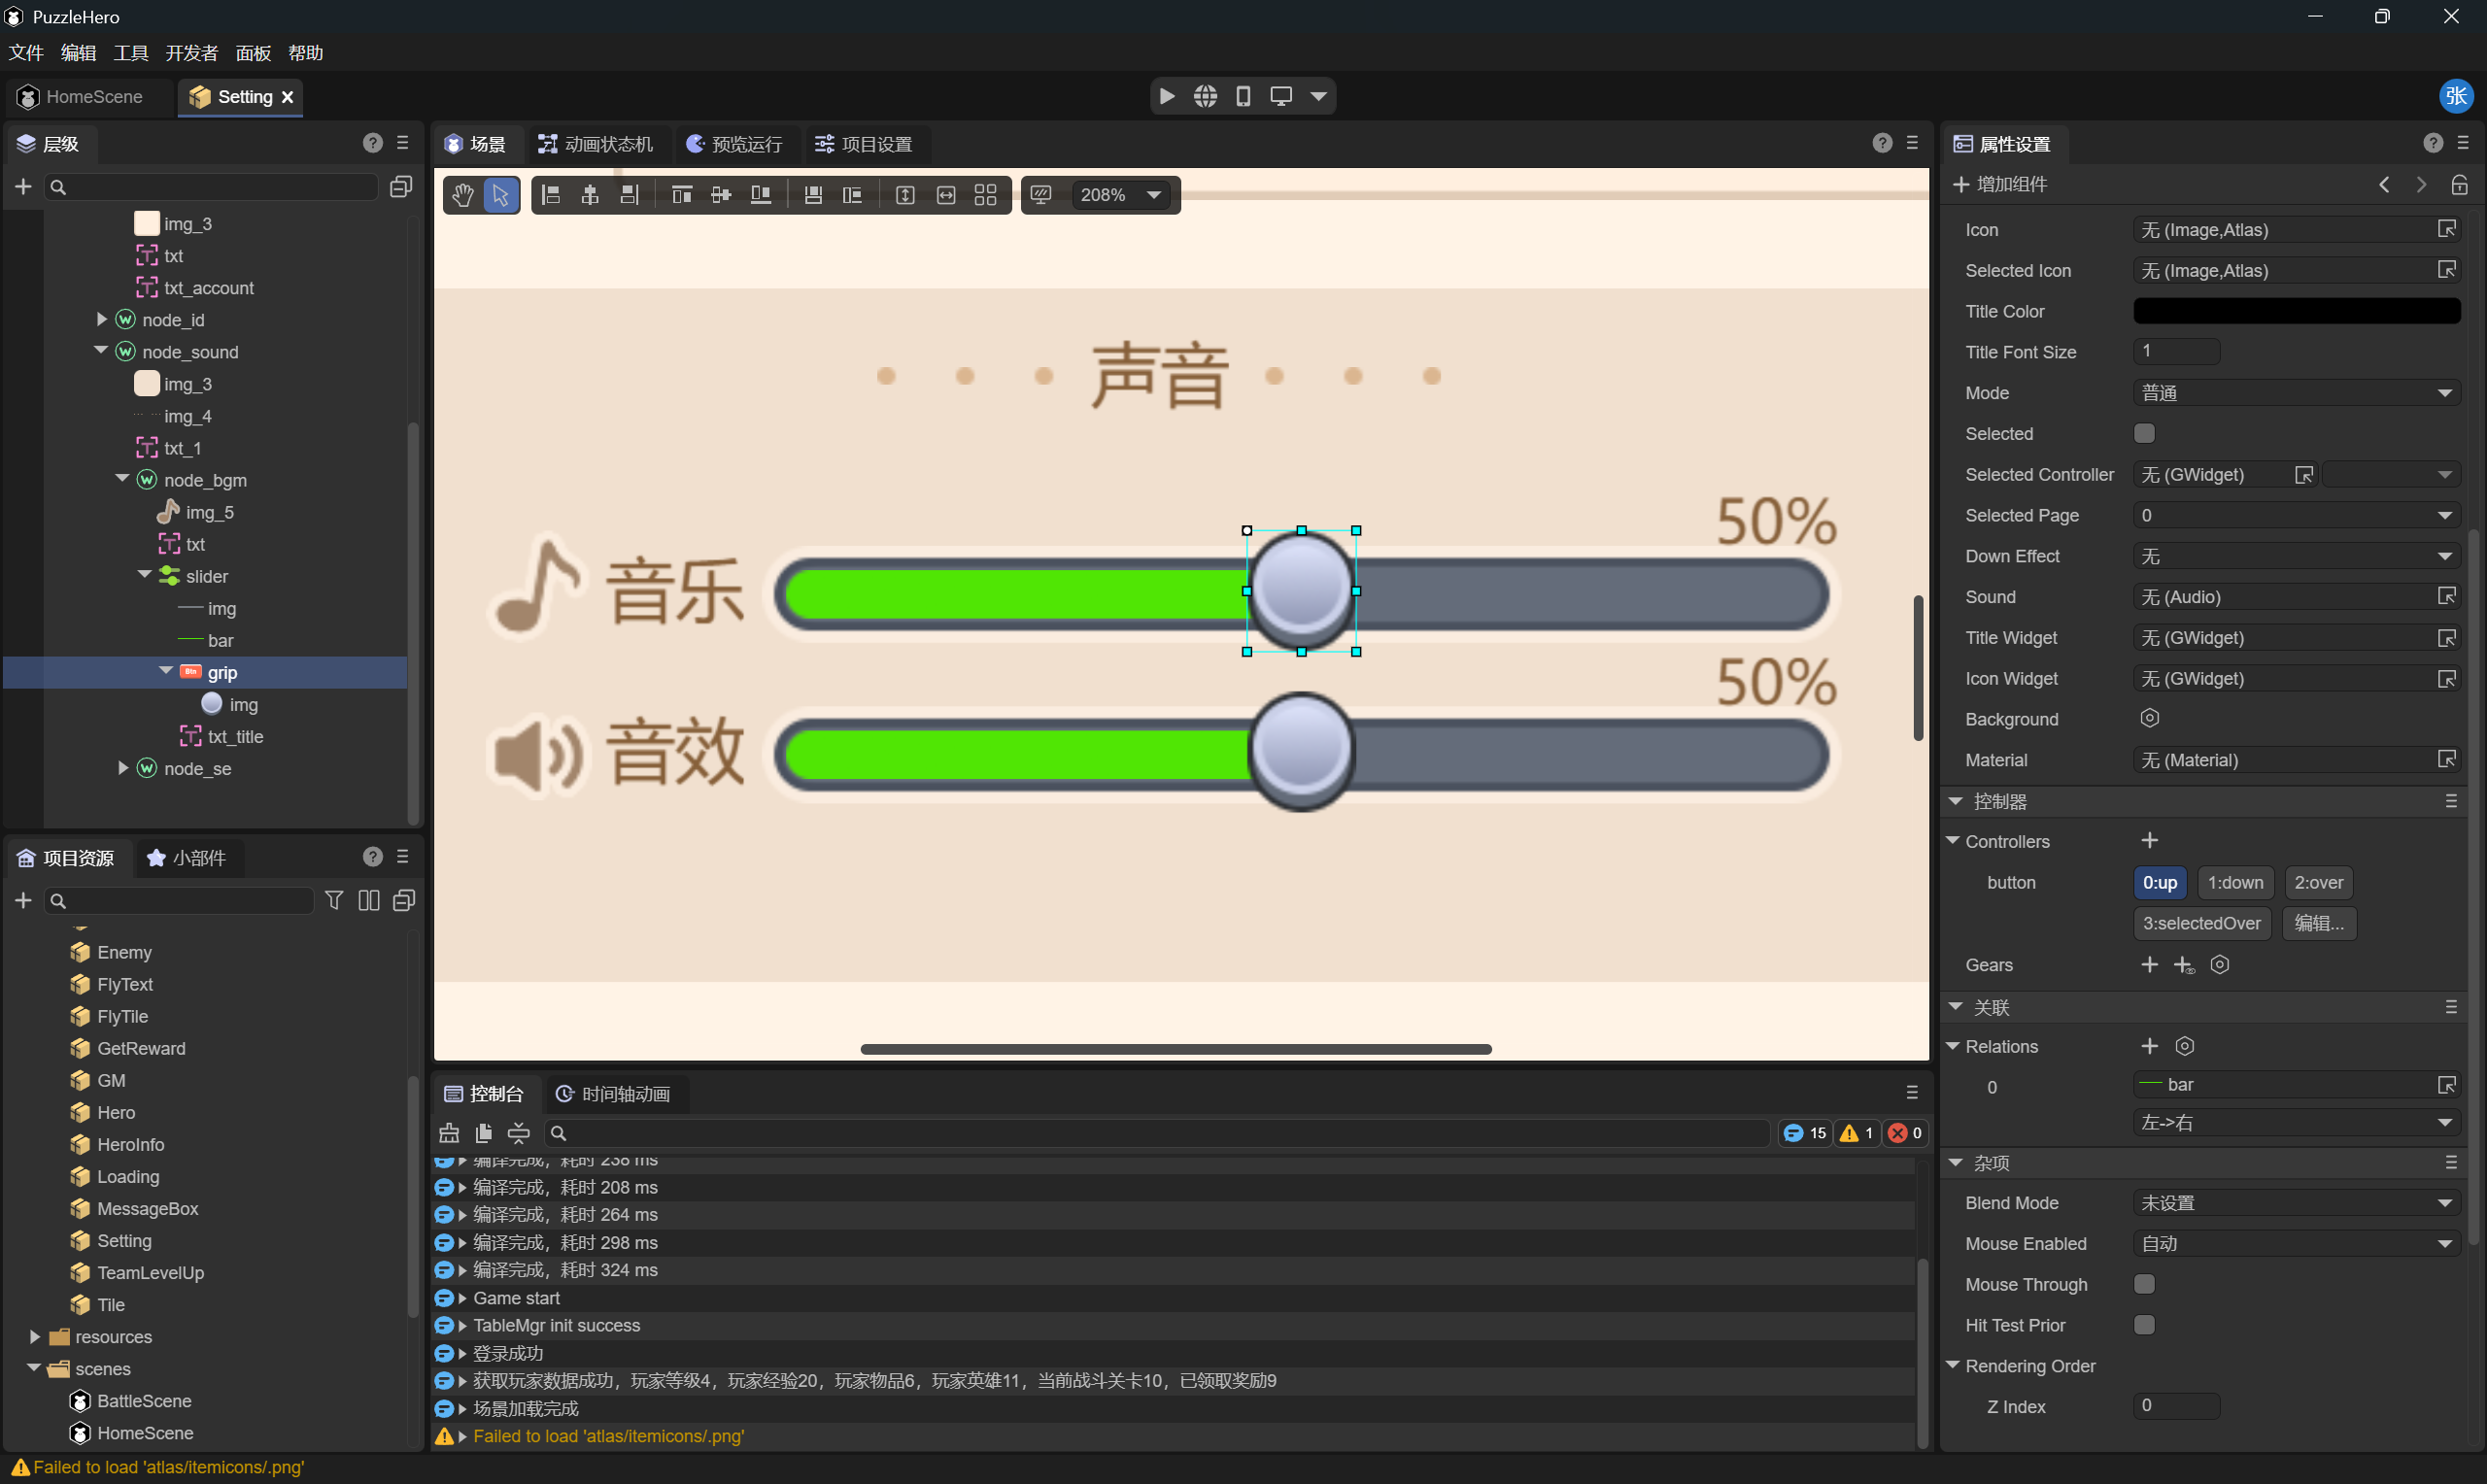The height and width of the screenshot is (1484, 2487).
Task: Open the 开发者 menu
Action: coord(191,53)
